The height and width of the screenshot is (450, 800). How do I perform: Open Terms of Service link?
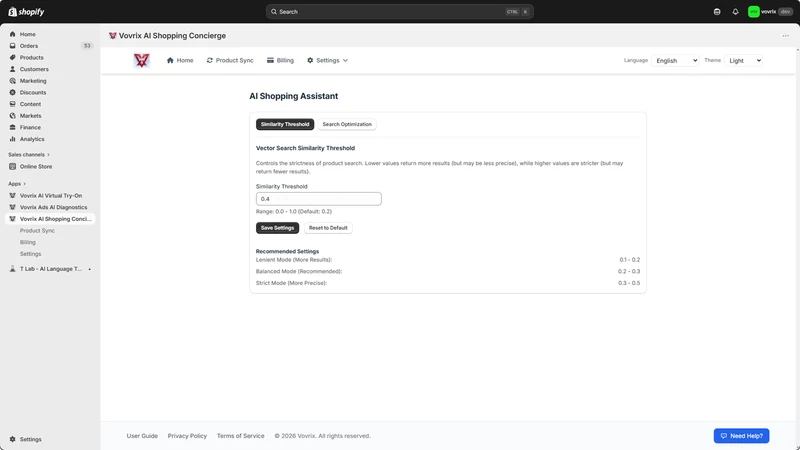click(x=240, y=436)
